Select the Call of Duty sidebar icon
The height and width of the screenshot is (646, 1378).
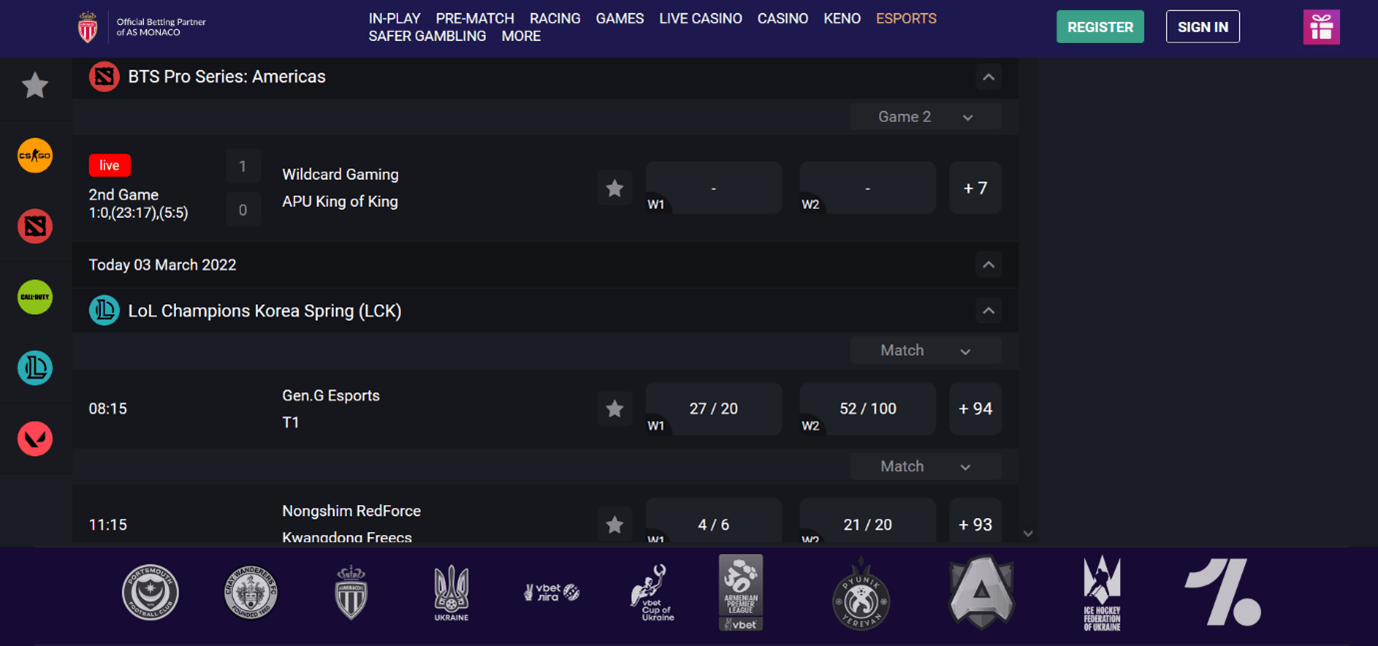[x=35, y=297]
